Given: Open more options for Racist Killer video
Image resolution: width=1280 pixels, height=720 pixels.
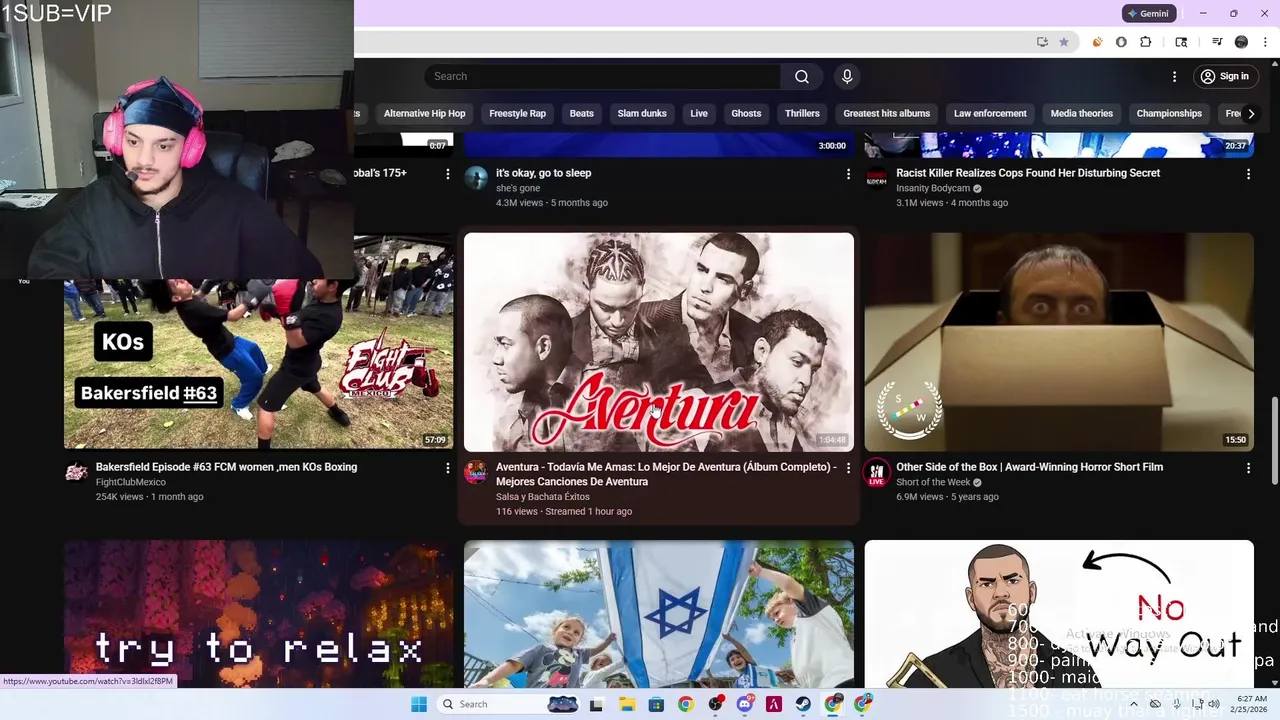Looking at the screenshot, I should coord(1248,174).
